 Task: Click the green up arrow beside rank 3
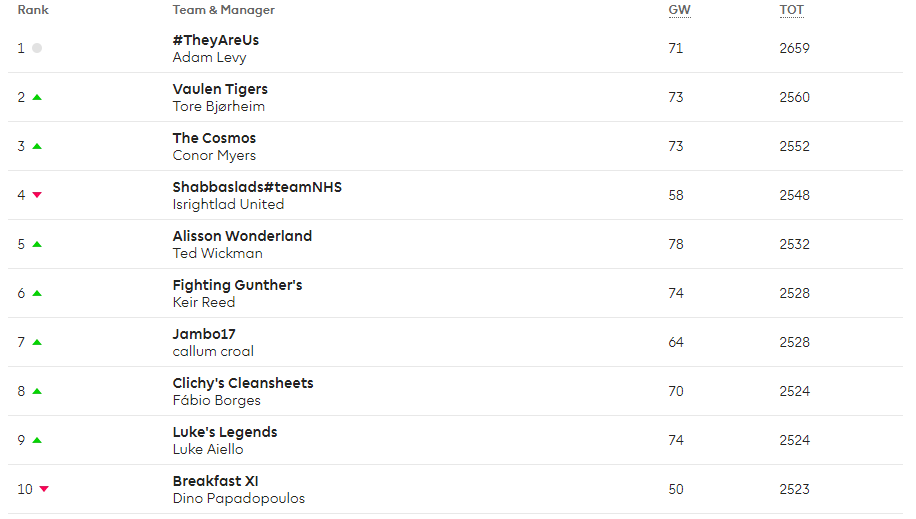(x=37, y=146)
